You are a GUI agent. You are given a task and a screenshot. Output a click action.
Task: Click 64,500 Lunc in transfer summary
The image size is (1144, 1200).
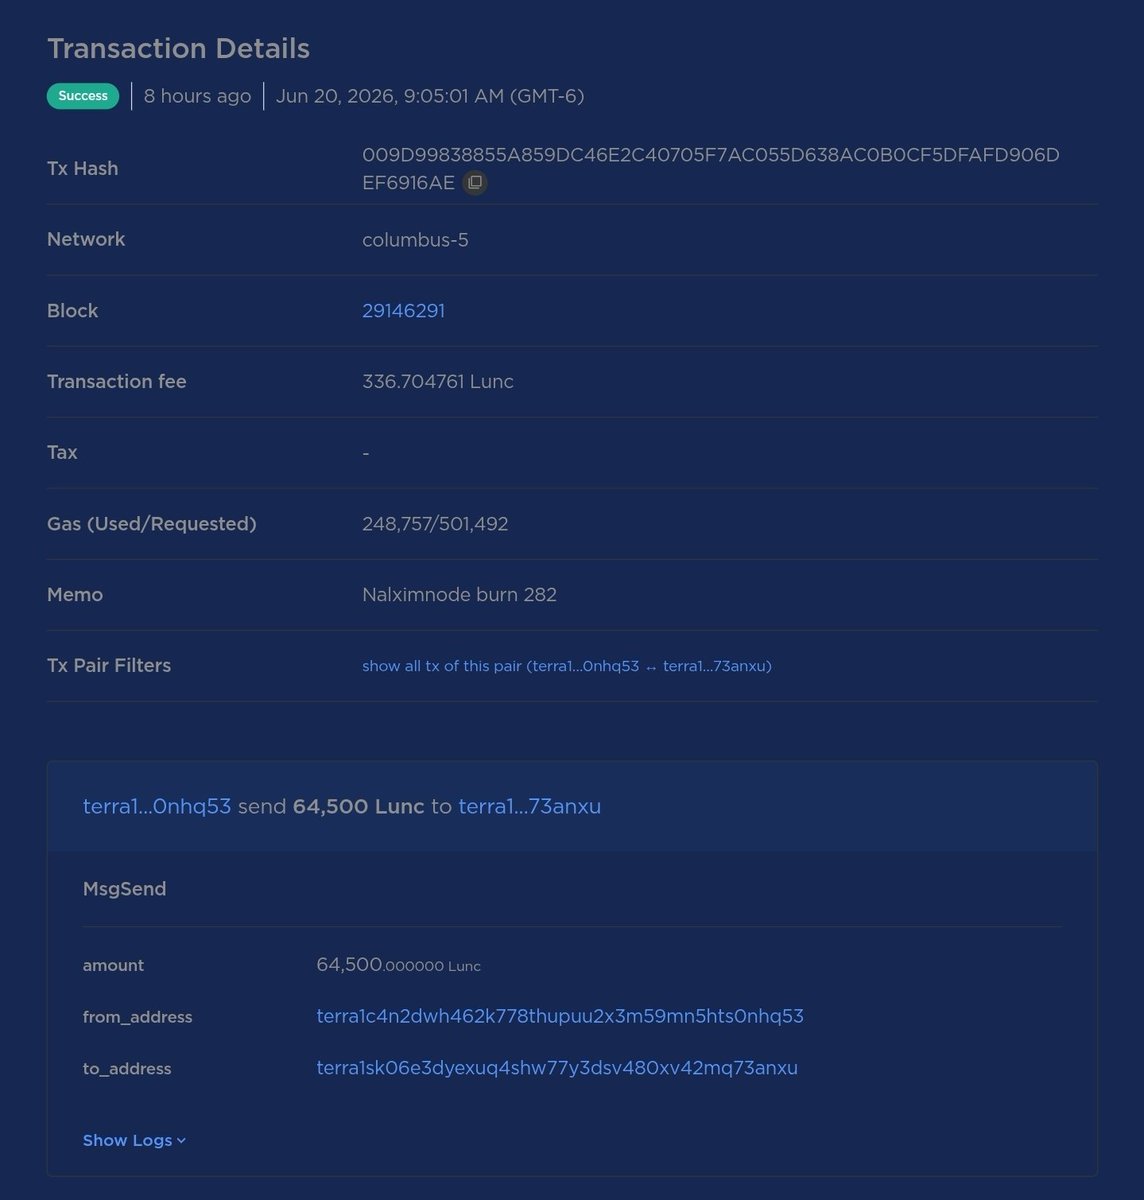click(358, 806)
